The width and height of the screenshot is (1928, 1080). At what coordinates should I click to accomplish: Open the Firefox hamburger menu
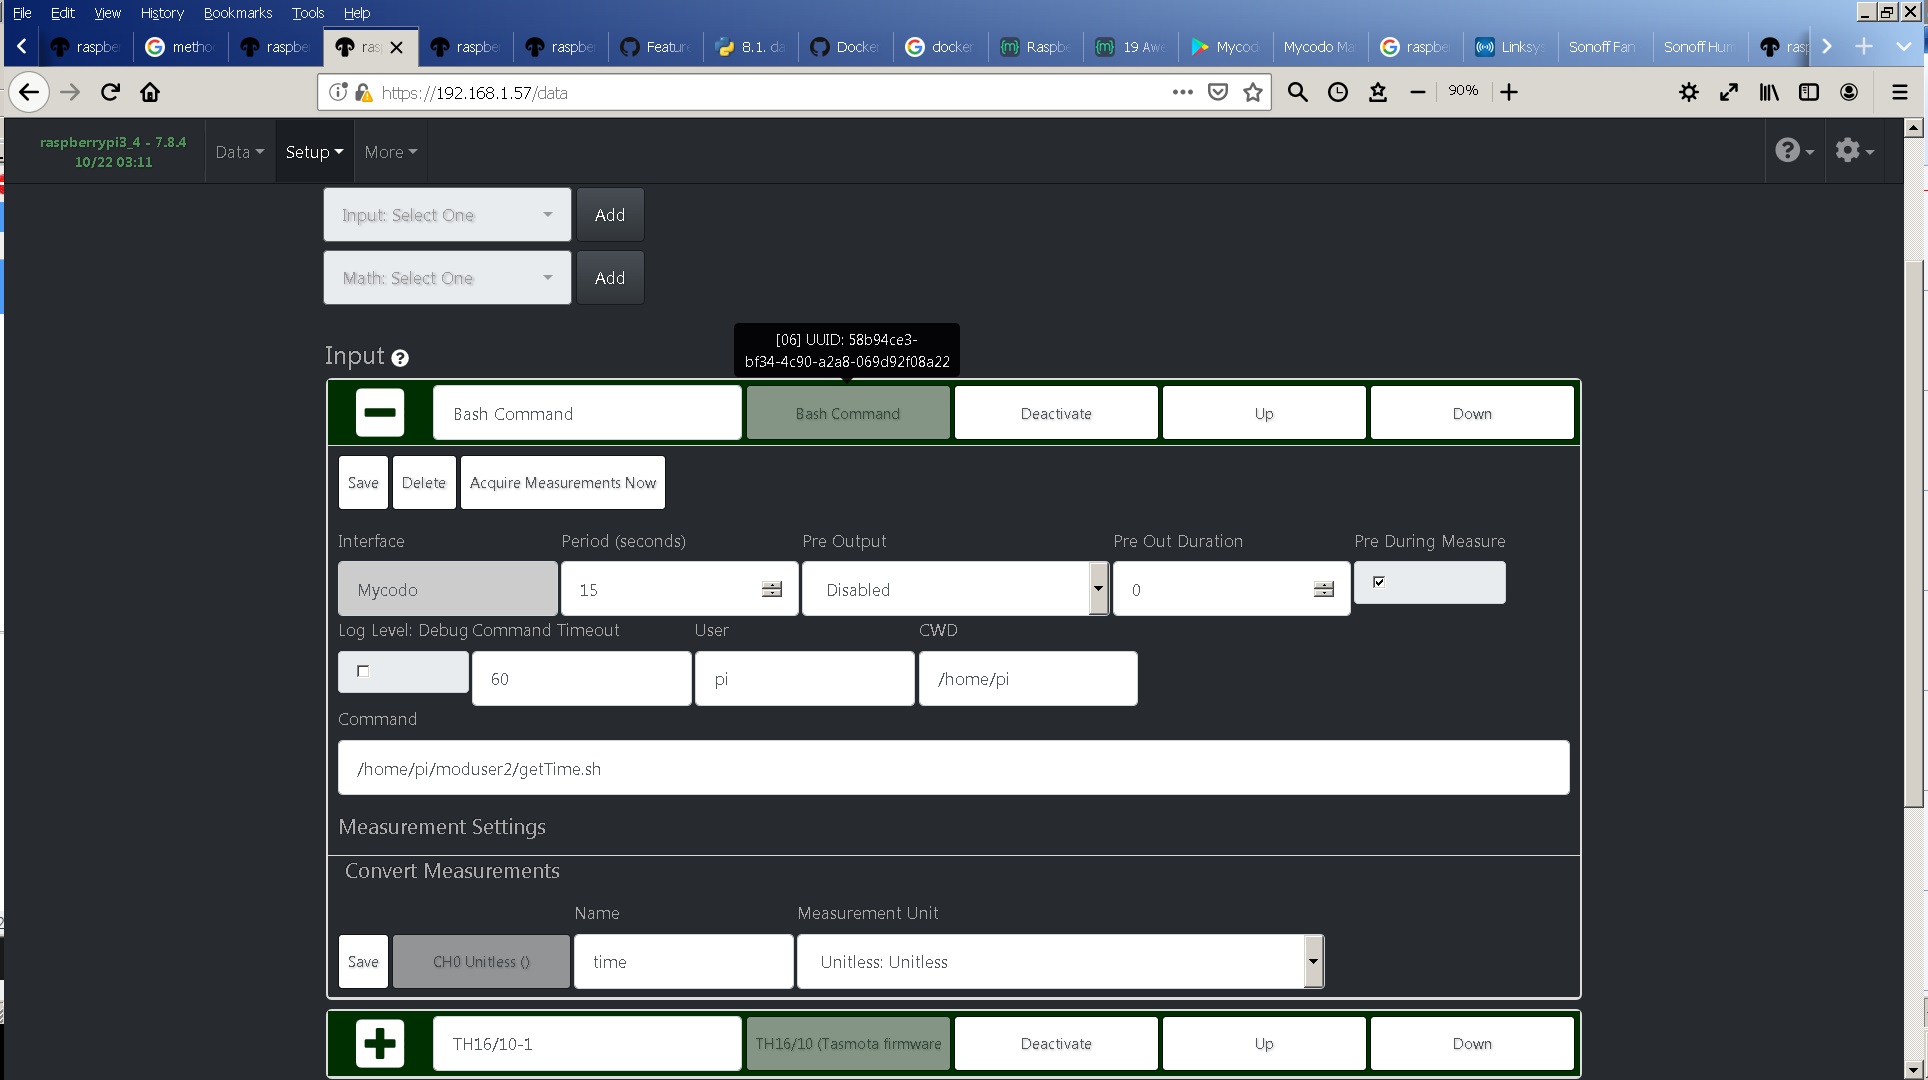[x=1898, y=92]
